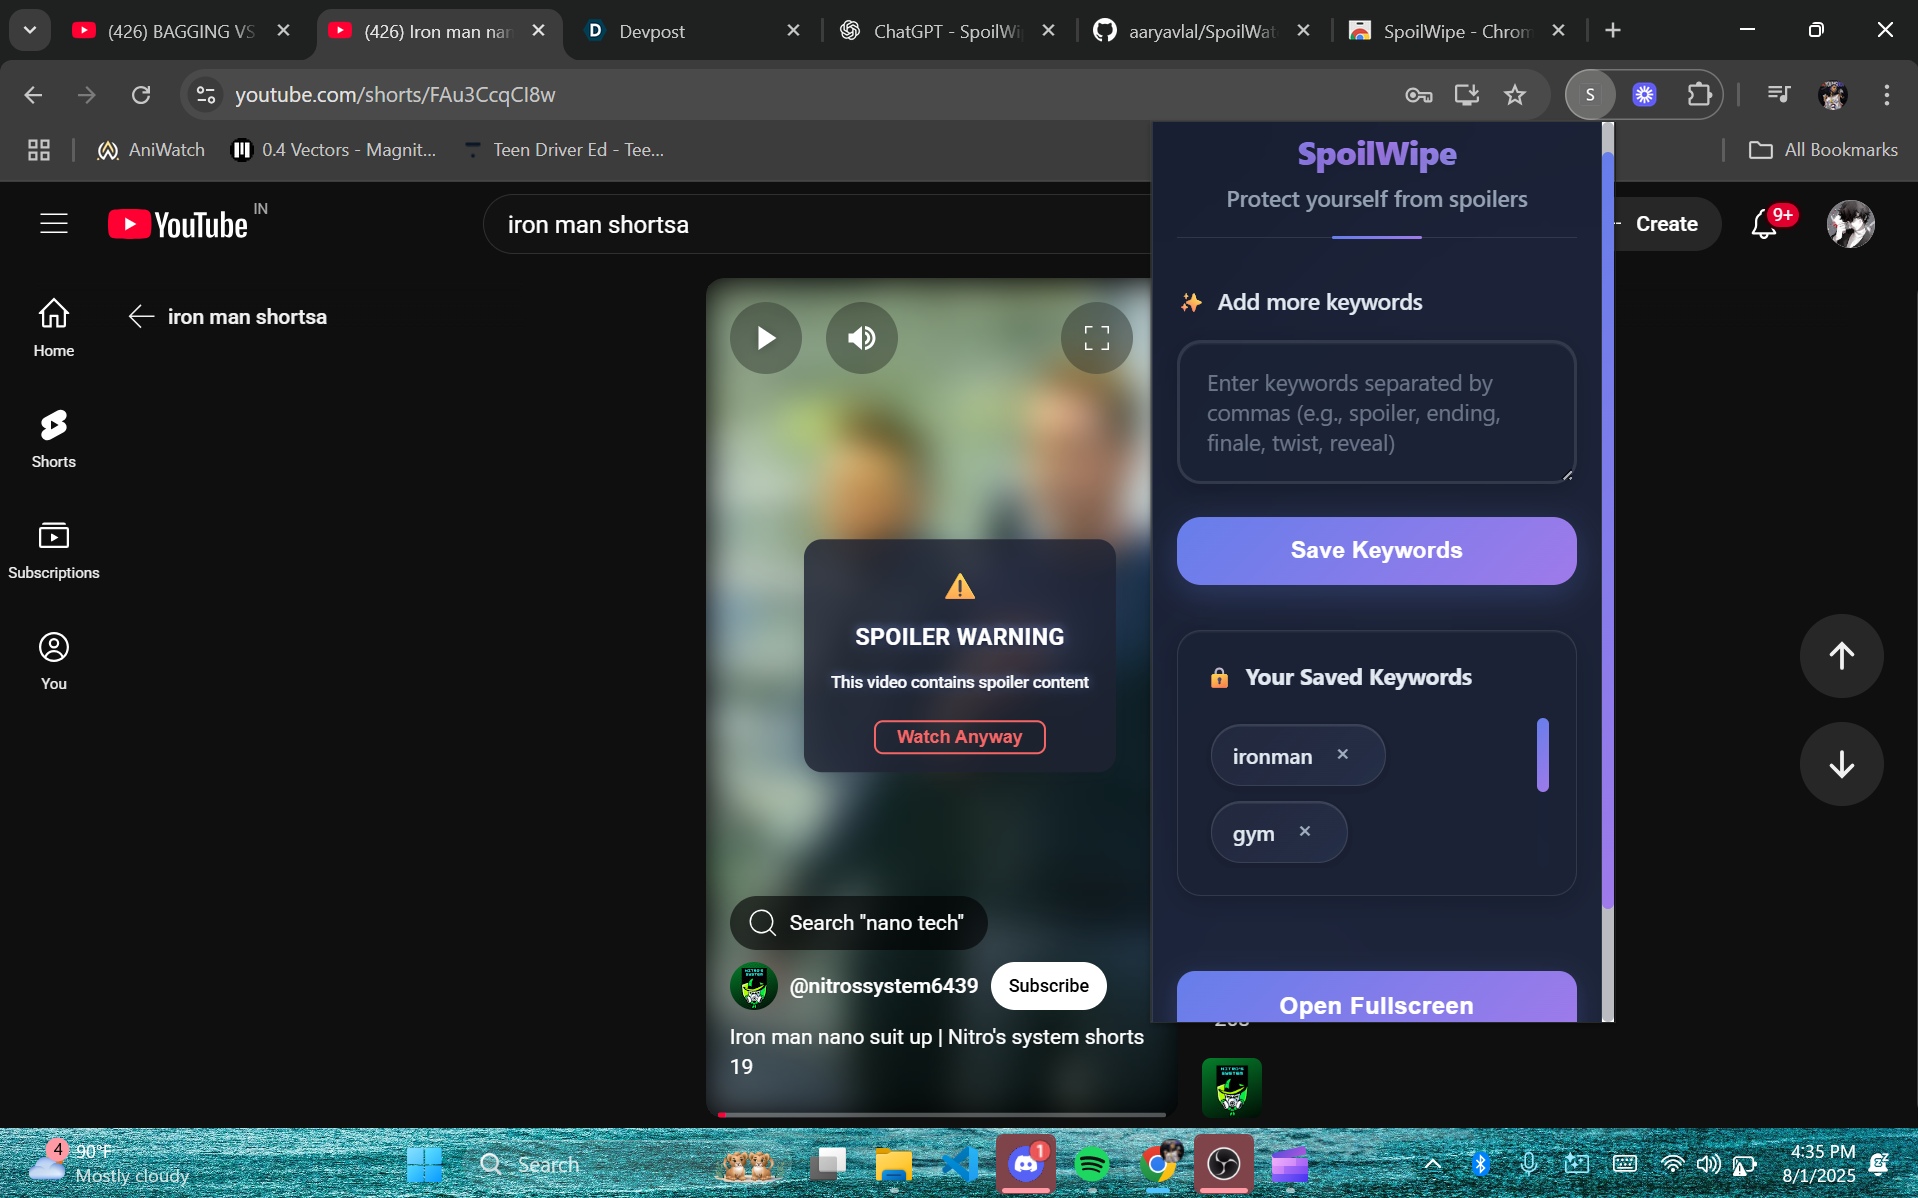Toggle YouTube hamburger guide menu
1918x1198 pixels.
click(54, 224)
